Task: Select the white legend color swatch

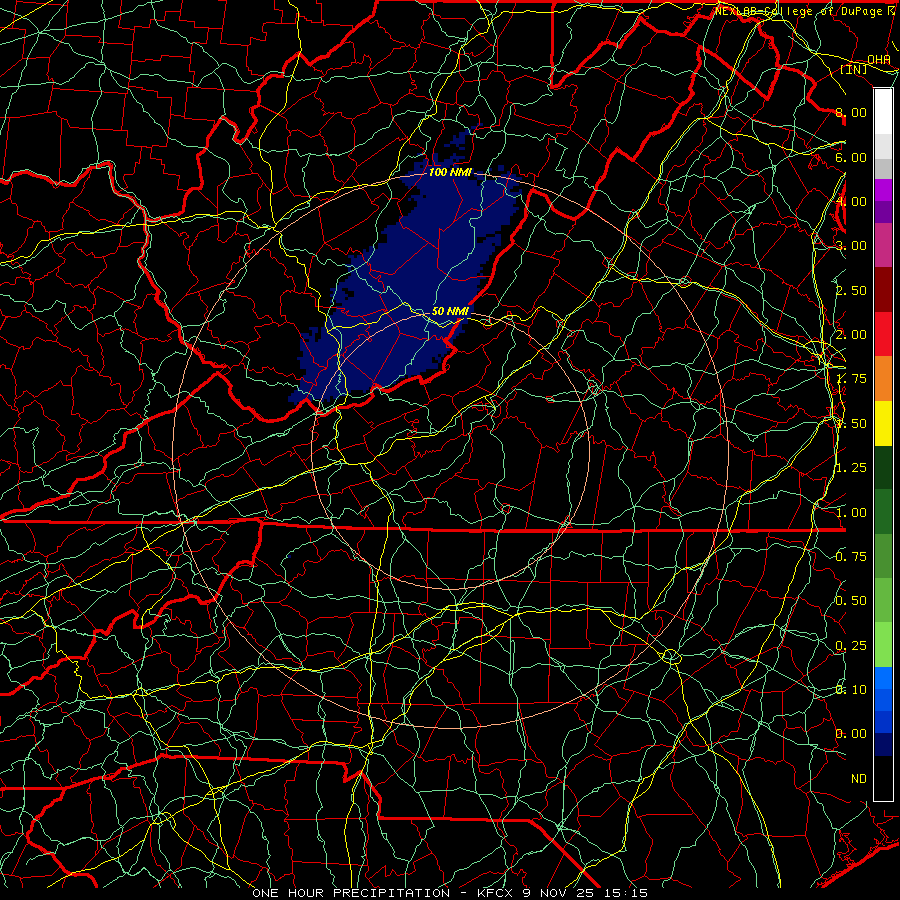Action: (x=883, y=111)
